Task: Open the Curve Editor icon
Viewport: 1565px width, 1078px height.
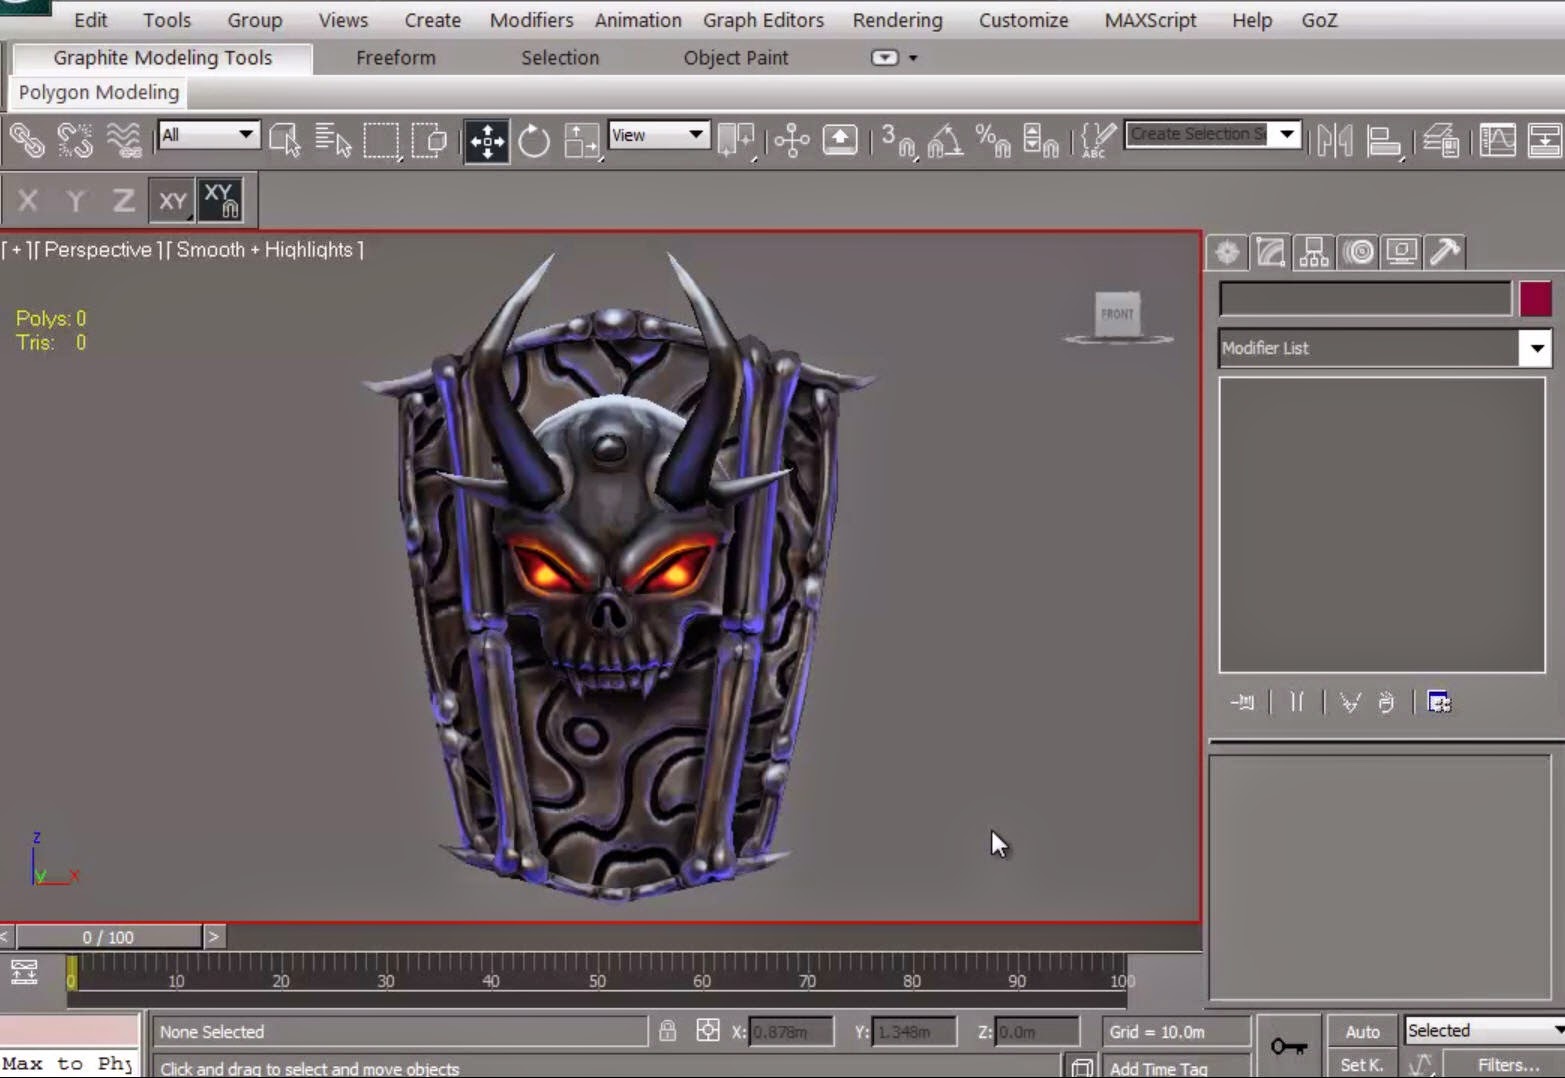Action: pyautogui.click(x=1495, y=140)
